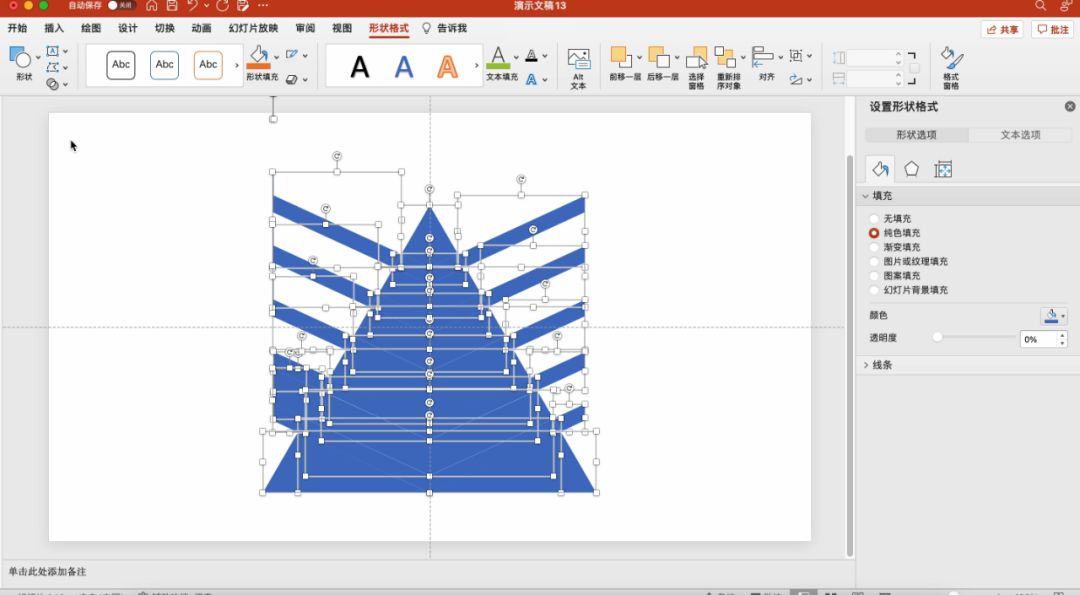
Task: Apply 文本填充 text fill color
Action: [498, 58]
